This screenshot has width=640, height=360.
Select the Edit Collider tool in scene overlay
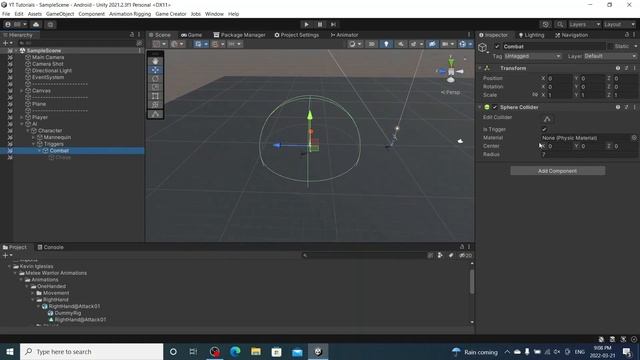155,114
